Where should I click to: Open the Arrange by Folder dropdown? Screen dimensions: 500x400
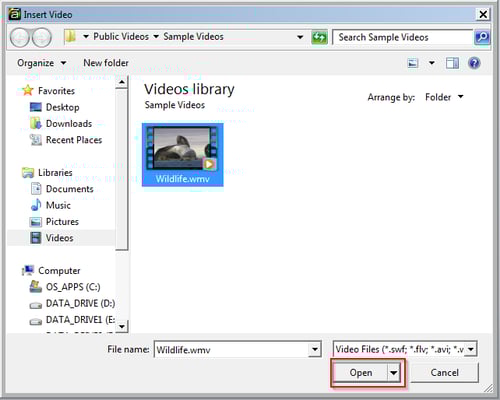[x=444, y=97]
